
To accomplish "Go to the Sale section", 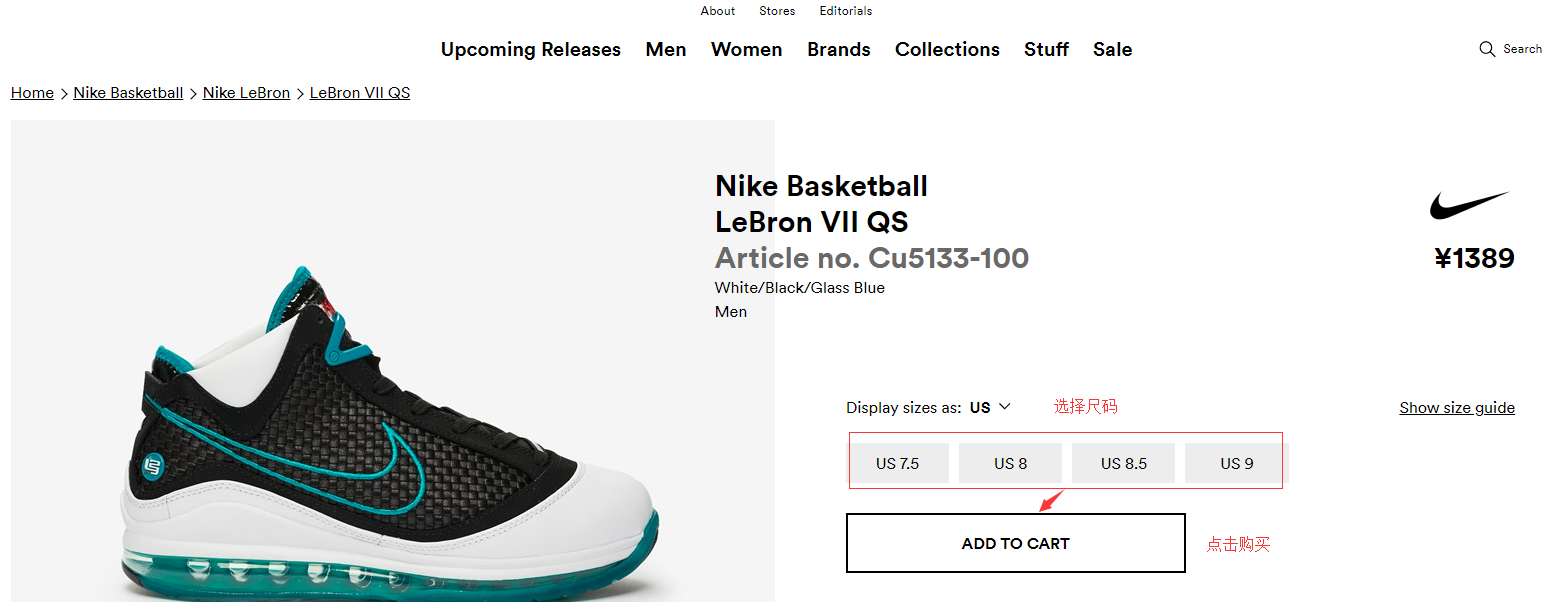I will [1112, 49].
